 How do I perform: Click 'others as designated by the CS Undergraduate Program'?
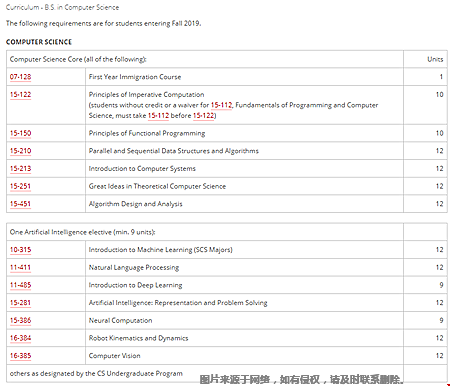96,373
